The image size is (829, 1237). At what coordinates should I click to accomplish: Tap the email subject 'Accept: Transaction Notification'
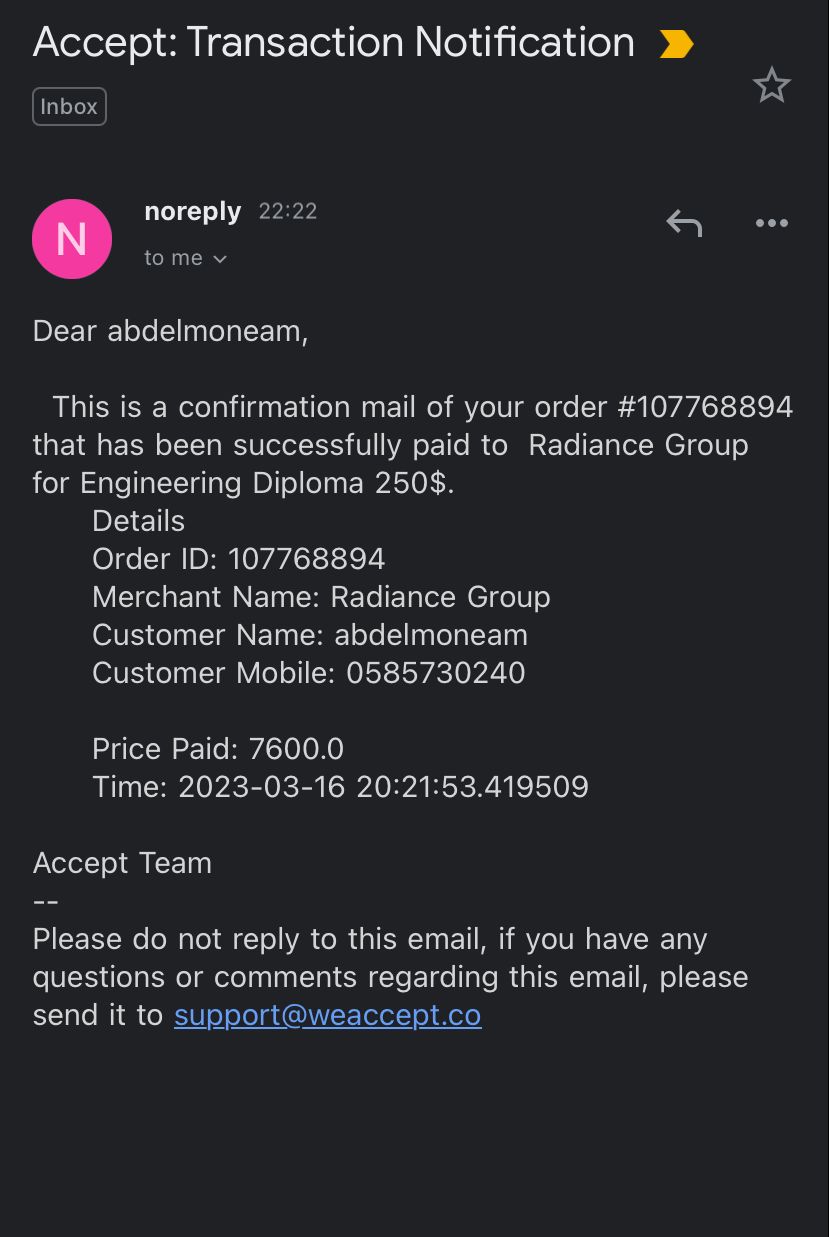[x=334, y=42]
